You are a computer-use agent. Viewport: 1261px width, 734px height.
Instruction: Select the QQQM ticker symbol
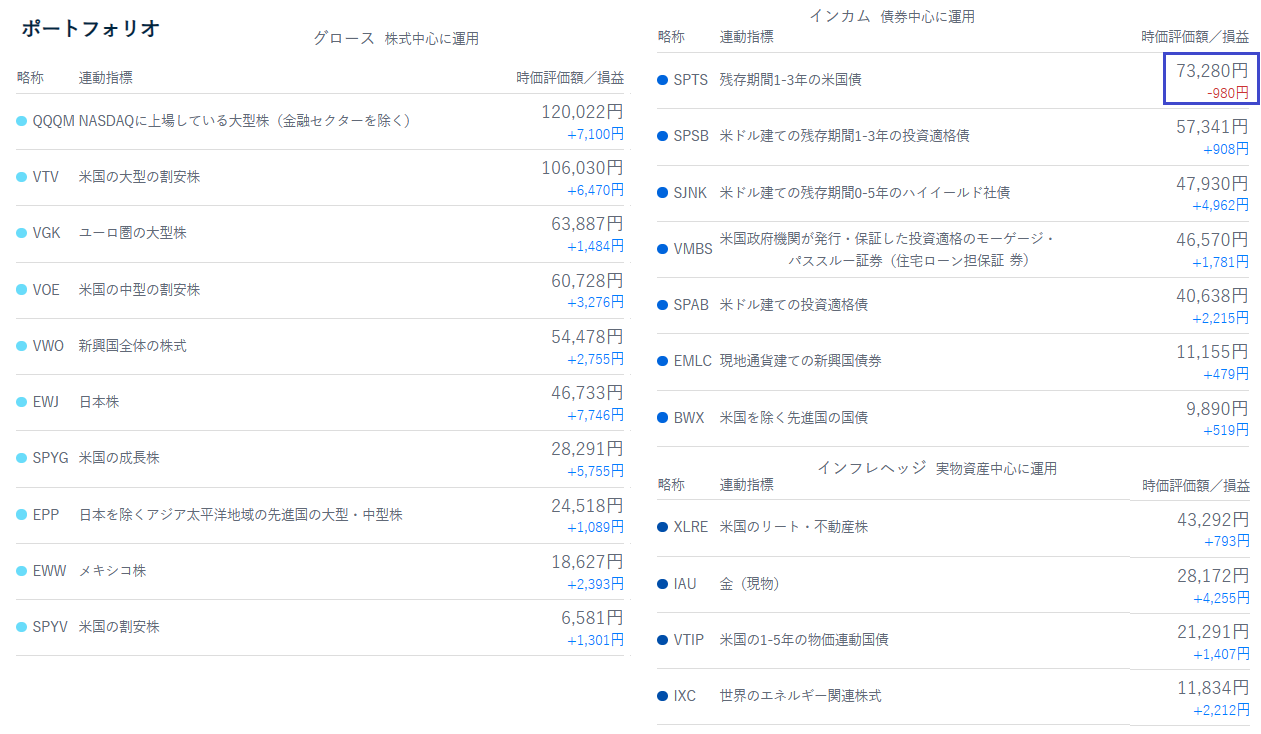(x=53, y=121)
